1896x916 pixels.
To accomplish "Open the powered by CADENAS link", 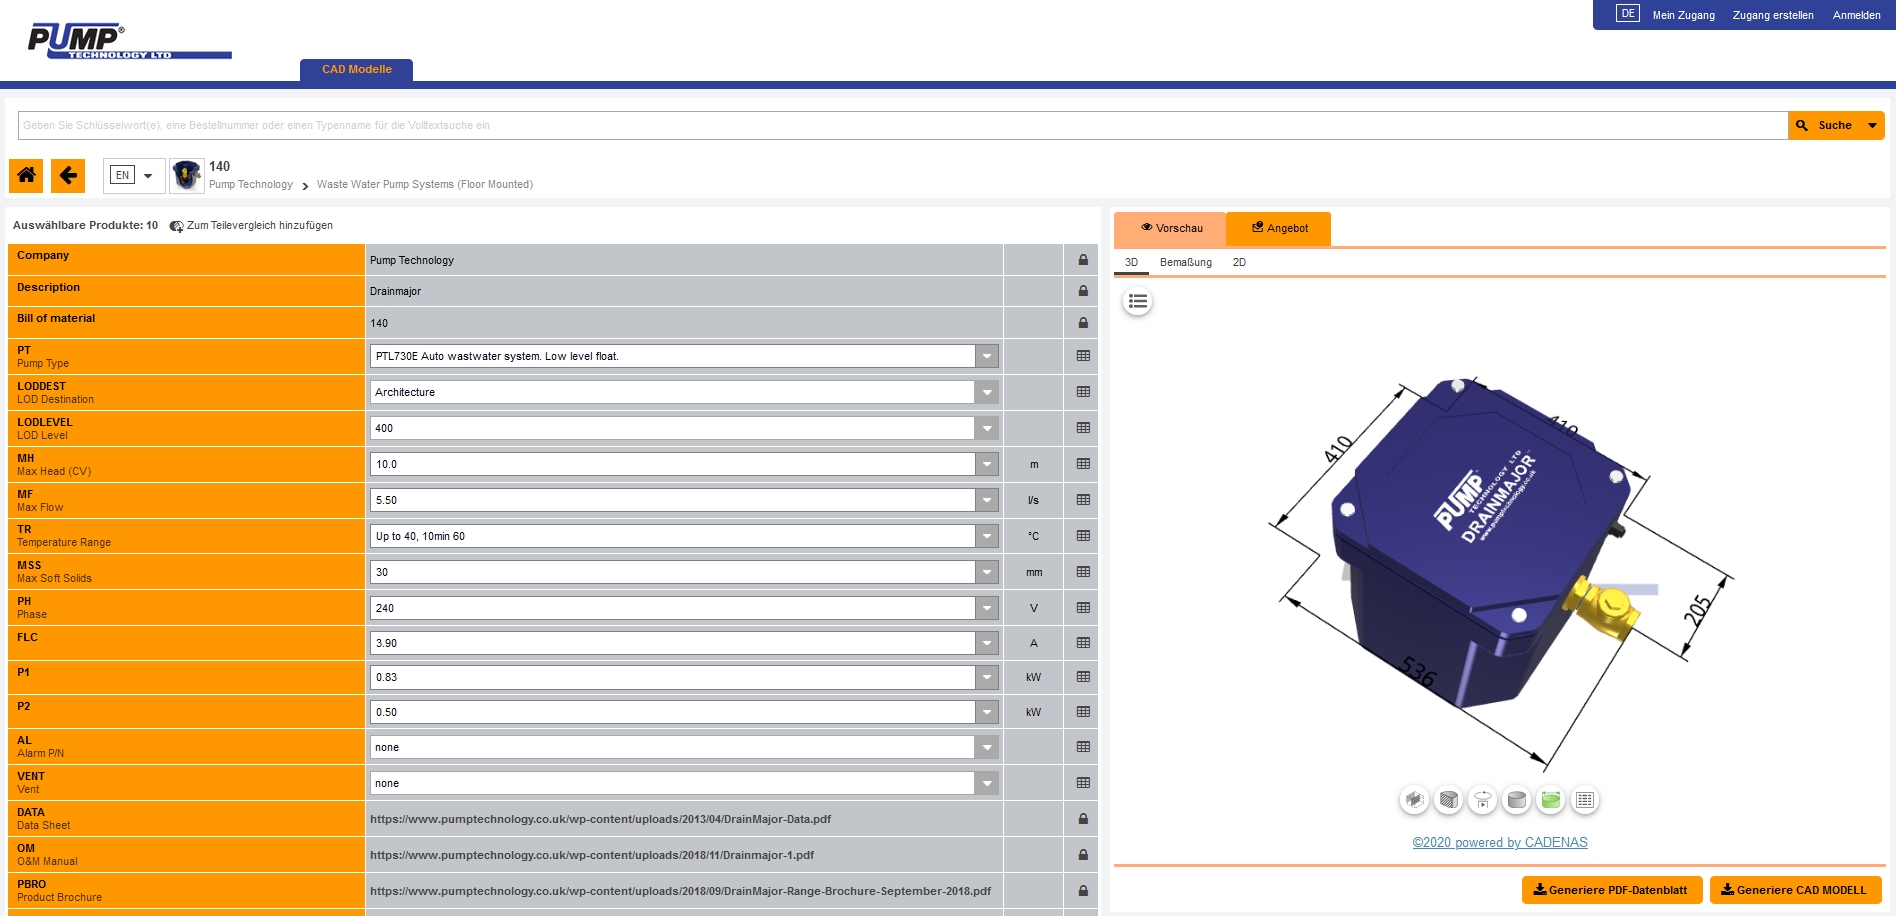I will [1499, 843].
